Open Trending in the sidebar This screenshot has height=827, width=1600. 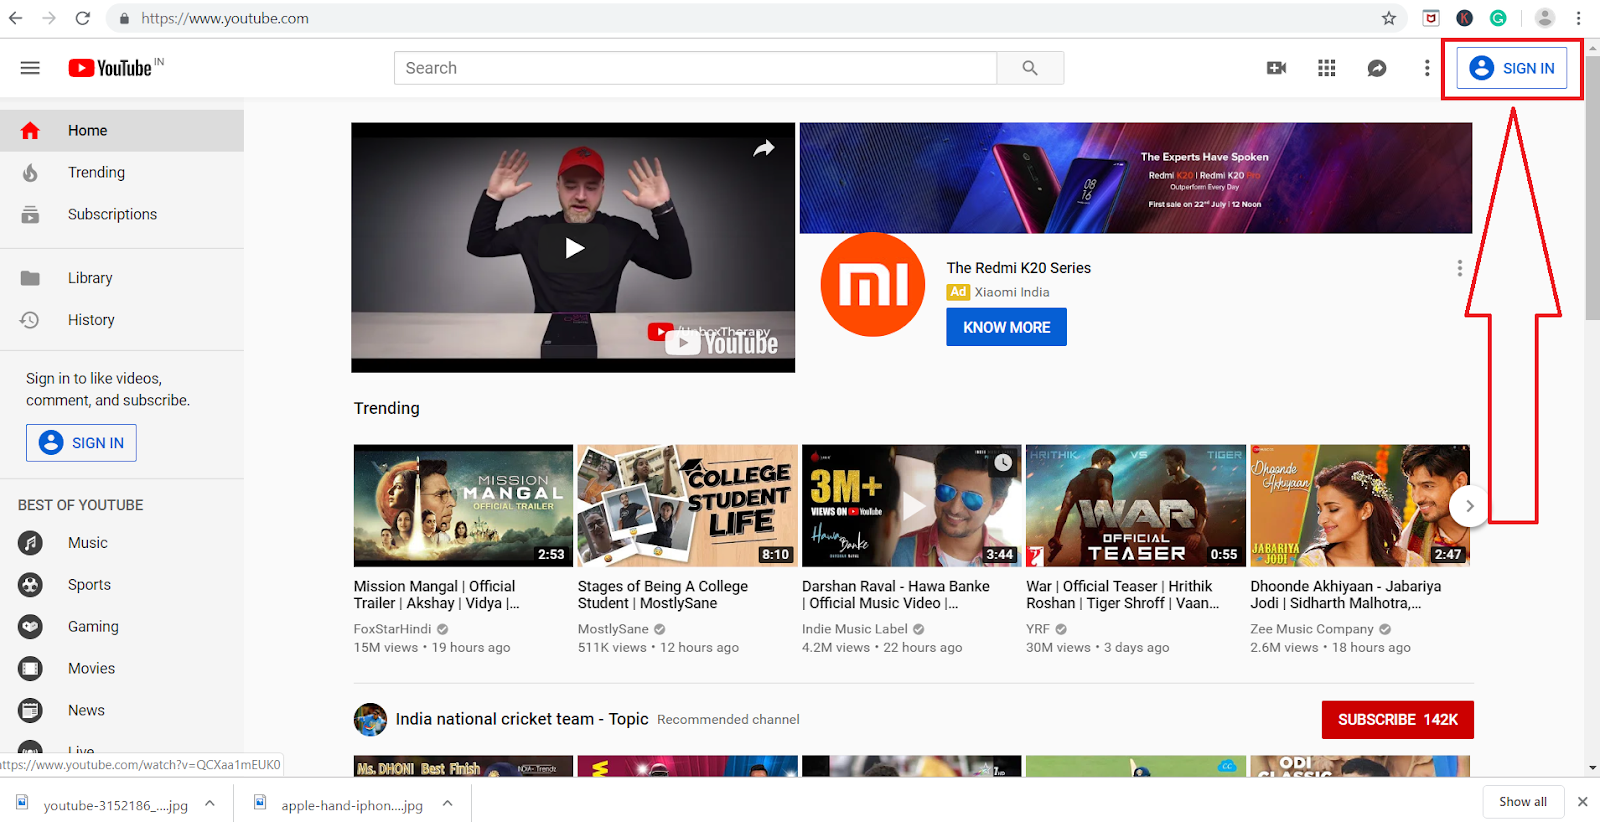tap(122, 173)
